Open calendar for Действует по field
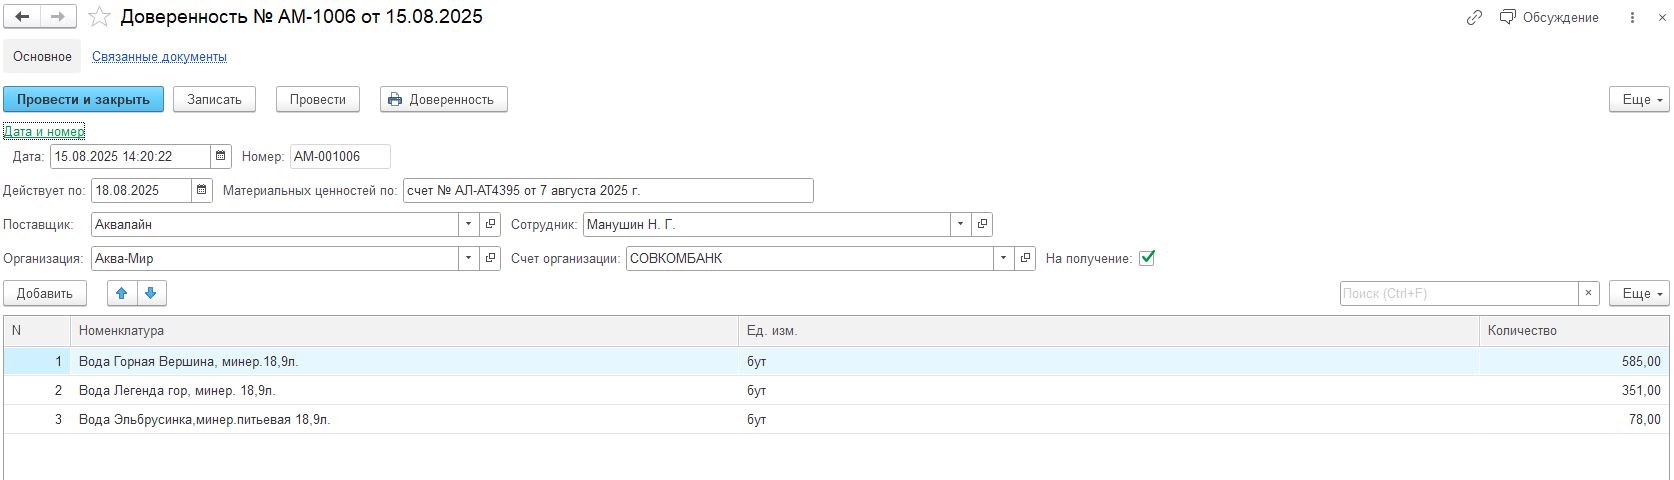The width and height of the screenshot is (1674, 480). coord(202,190)
